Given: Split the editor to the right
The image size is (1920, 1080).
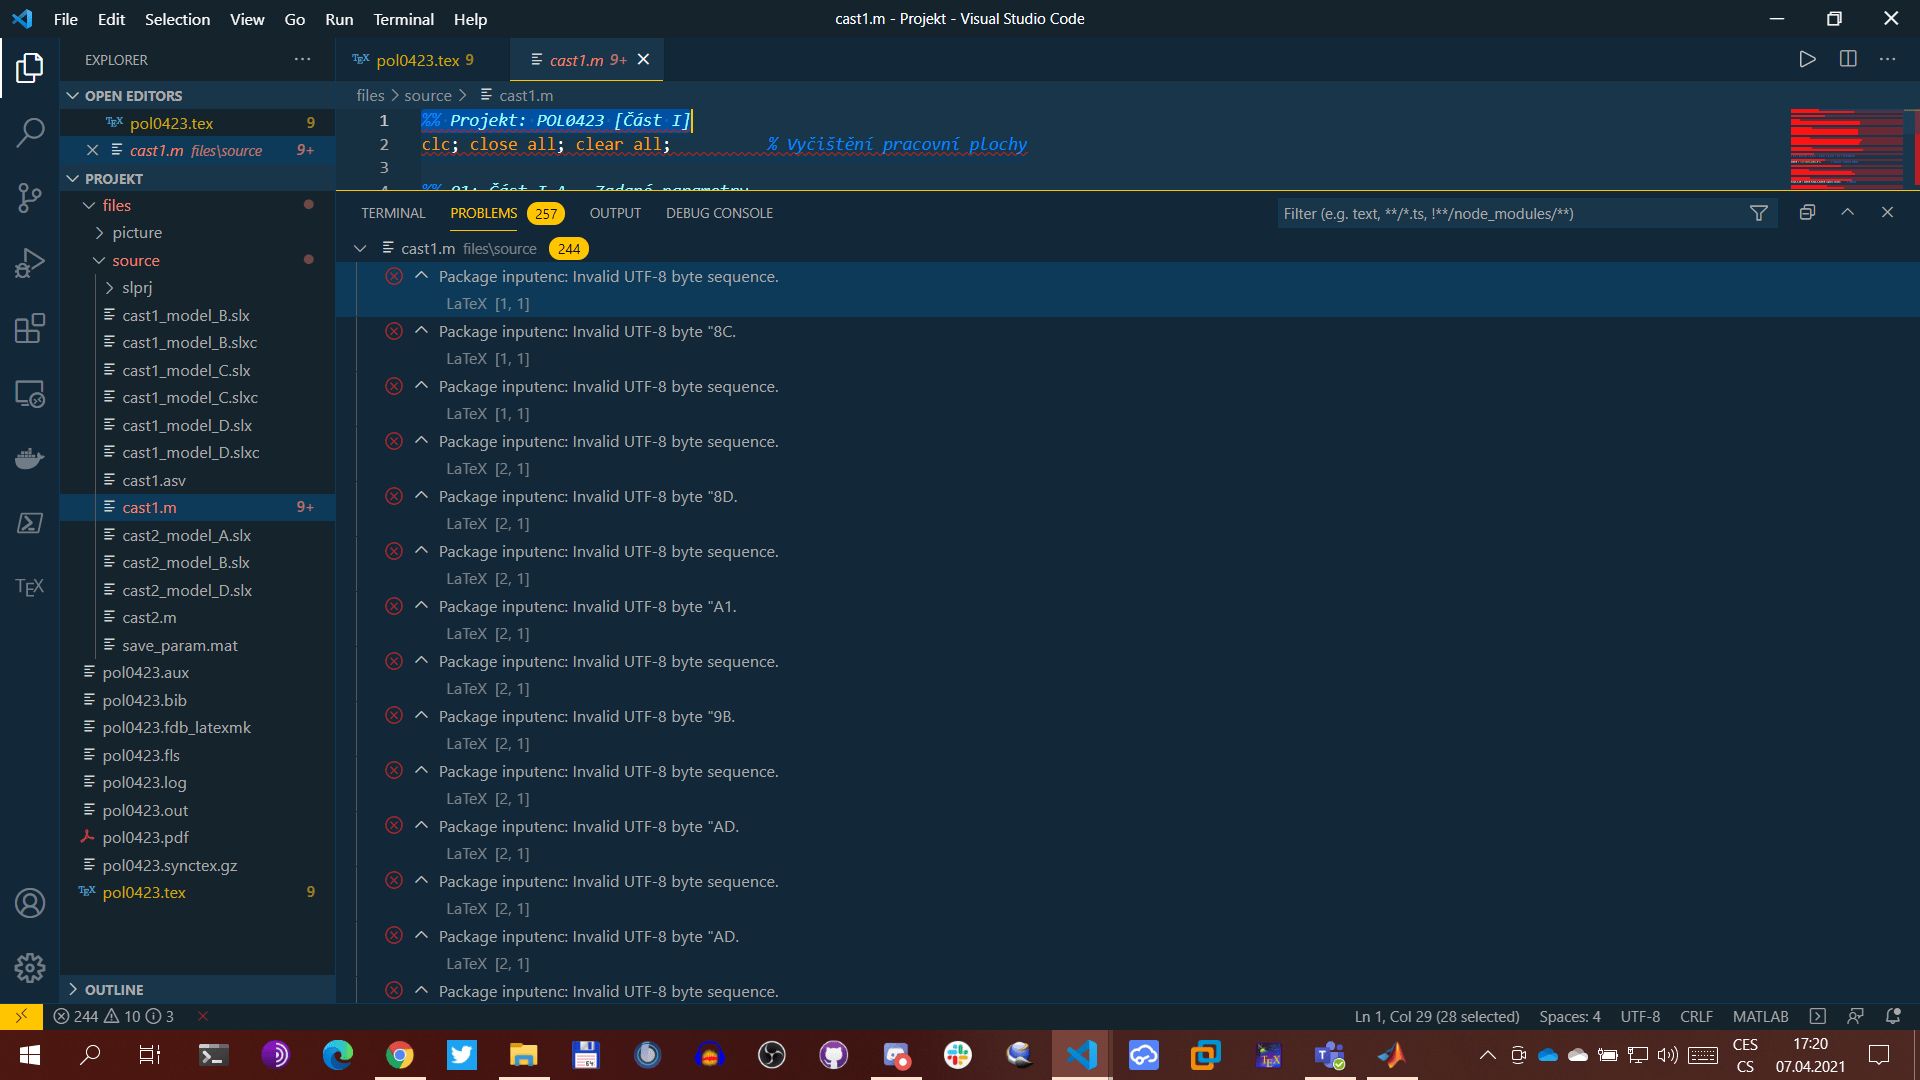Looking at the screenshot, I should tap(1848, 60).
